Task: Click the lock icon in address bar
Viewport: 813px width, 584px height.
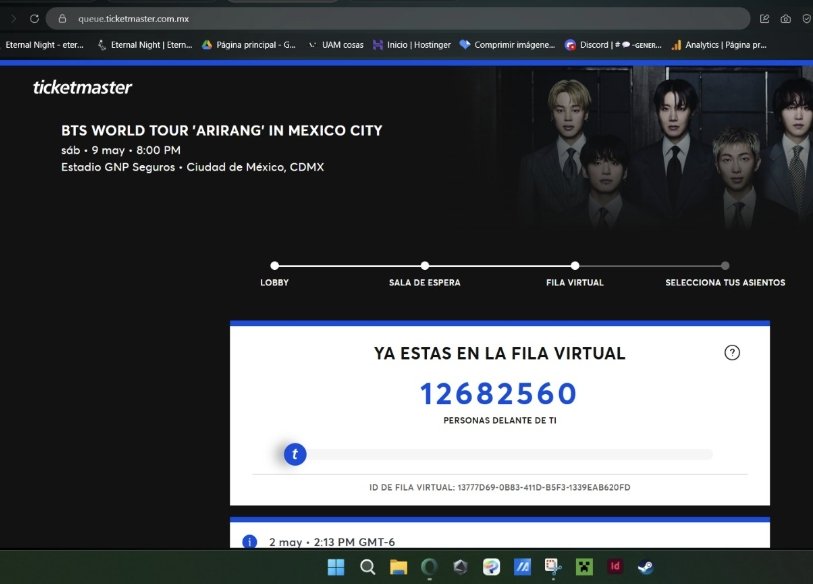Action: point(62,19)
